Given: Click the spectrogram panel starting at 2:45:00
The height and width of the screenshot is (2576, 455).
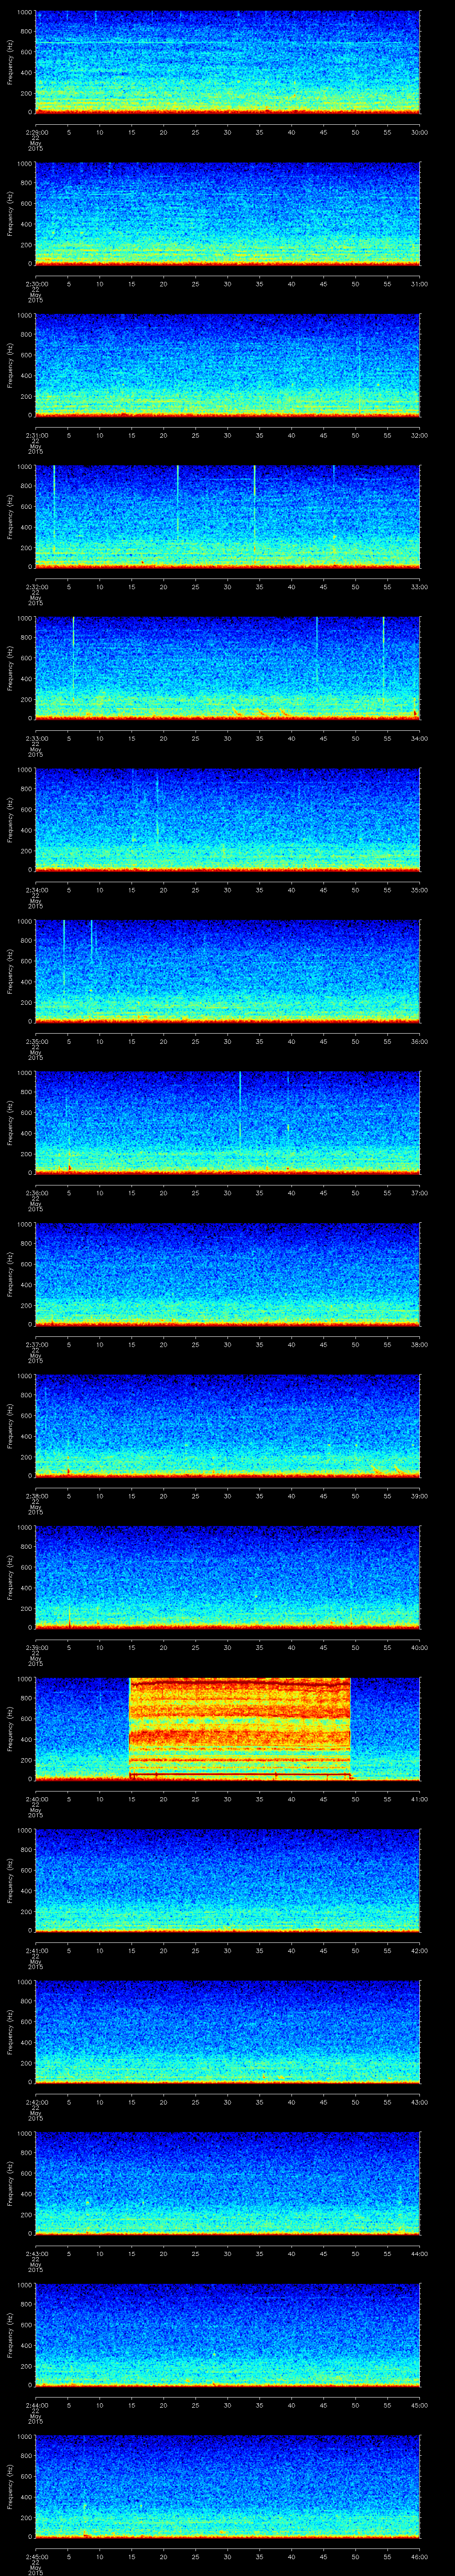Looking at the screenshot, I should coord(227,2486).
